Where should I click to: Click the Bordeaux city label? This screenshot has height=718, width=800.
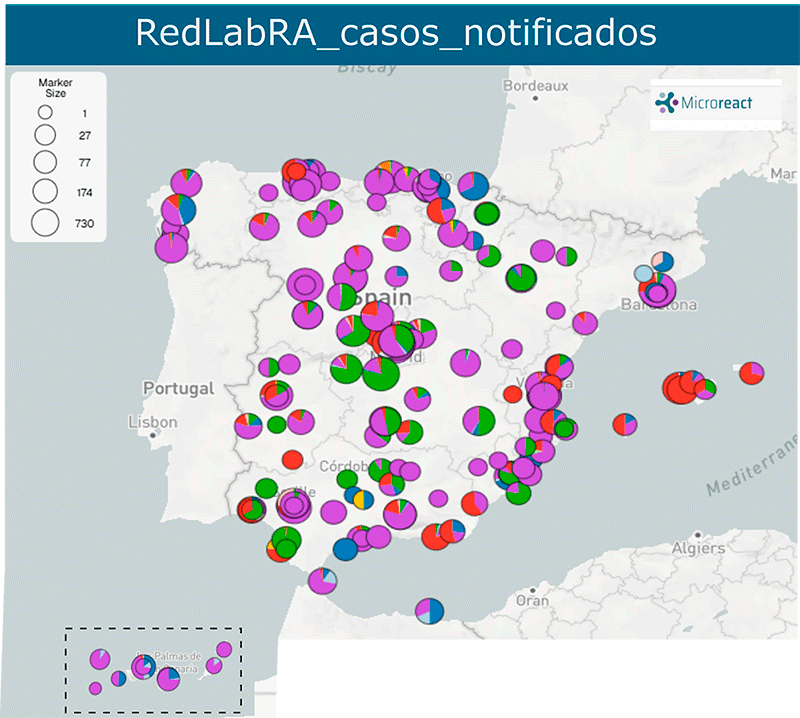click(535, 86)
